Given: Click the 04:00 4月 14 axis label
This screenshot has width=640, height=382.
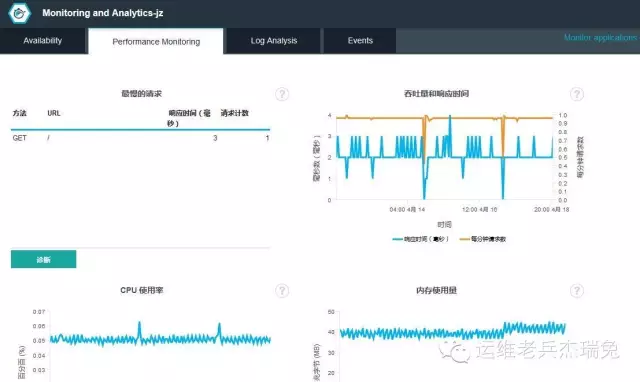Looking at the screenshot, I should point(407,209).
